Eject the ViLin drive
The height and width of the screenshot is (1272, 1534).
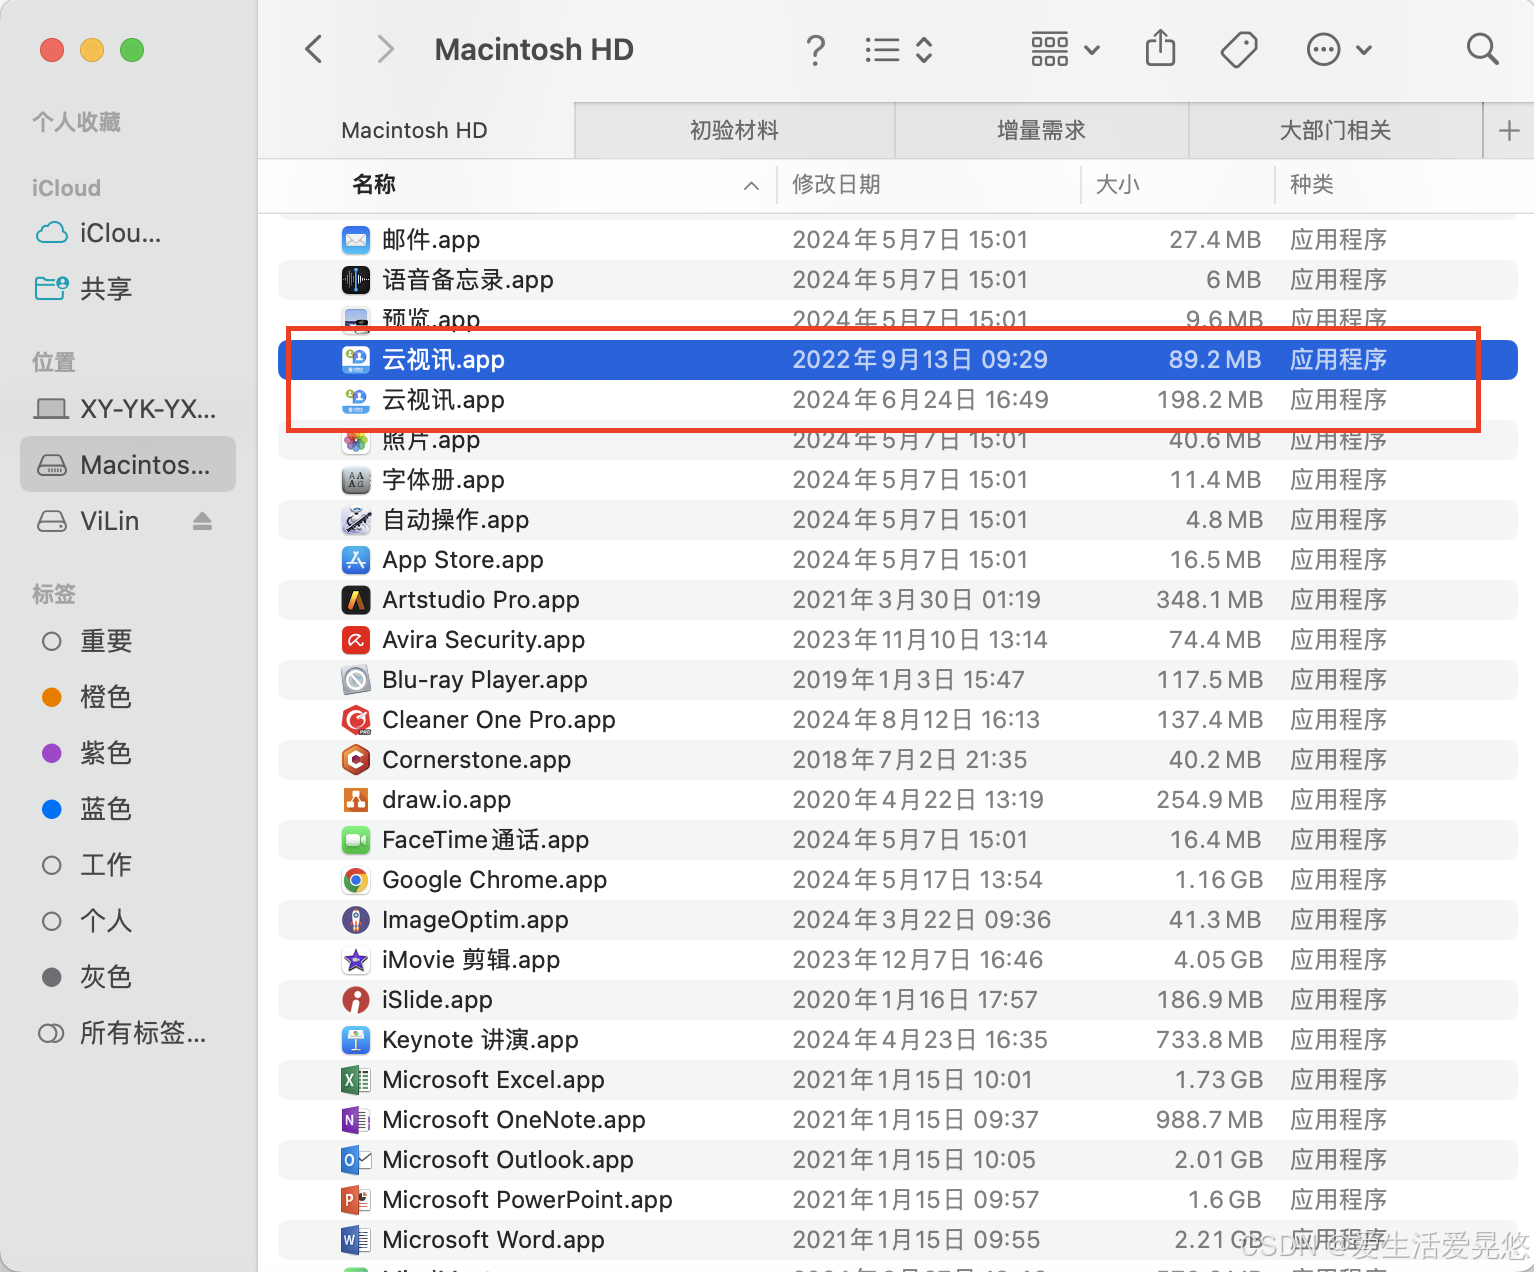203,520
